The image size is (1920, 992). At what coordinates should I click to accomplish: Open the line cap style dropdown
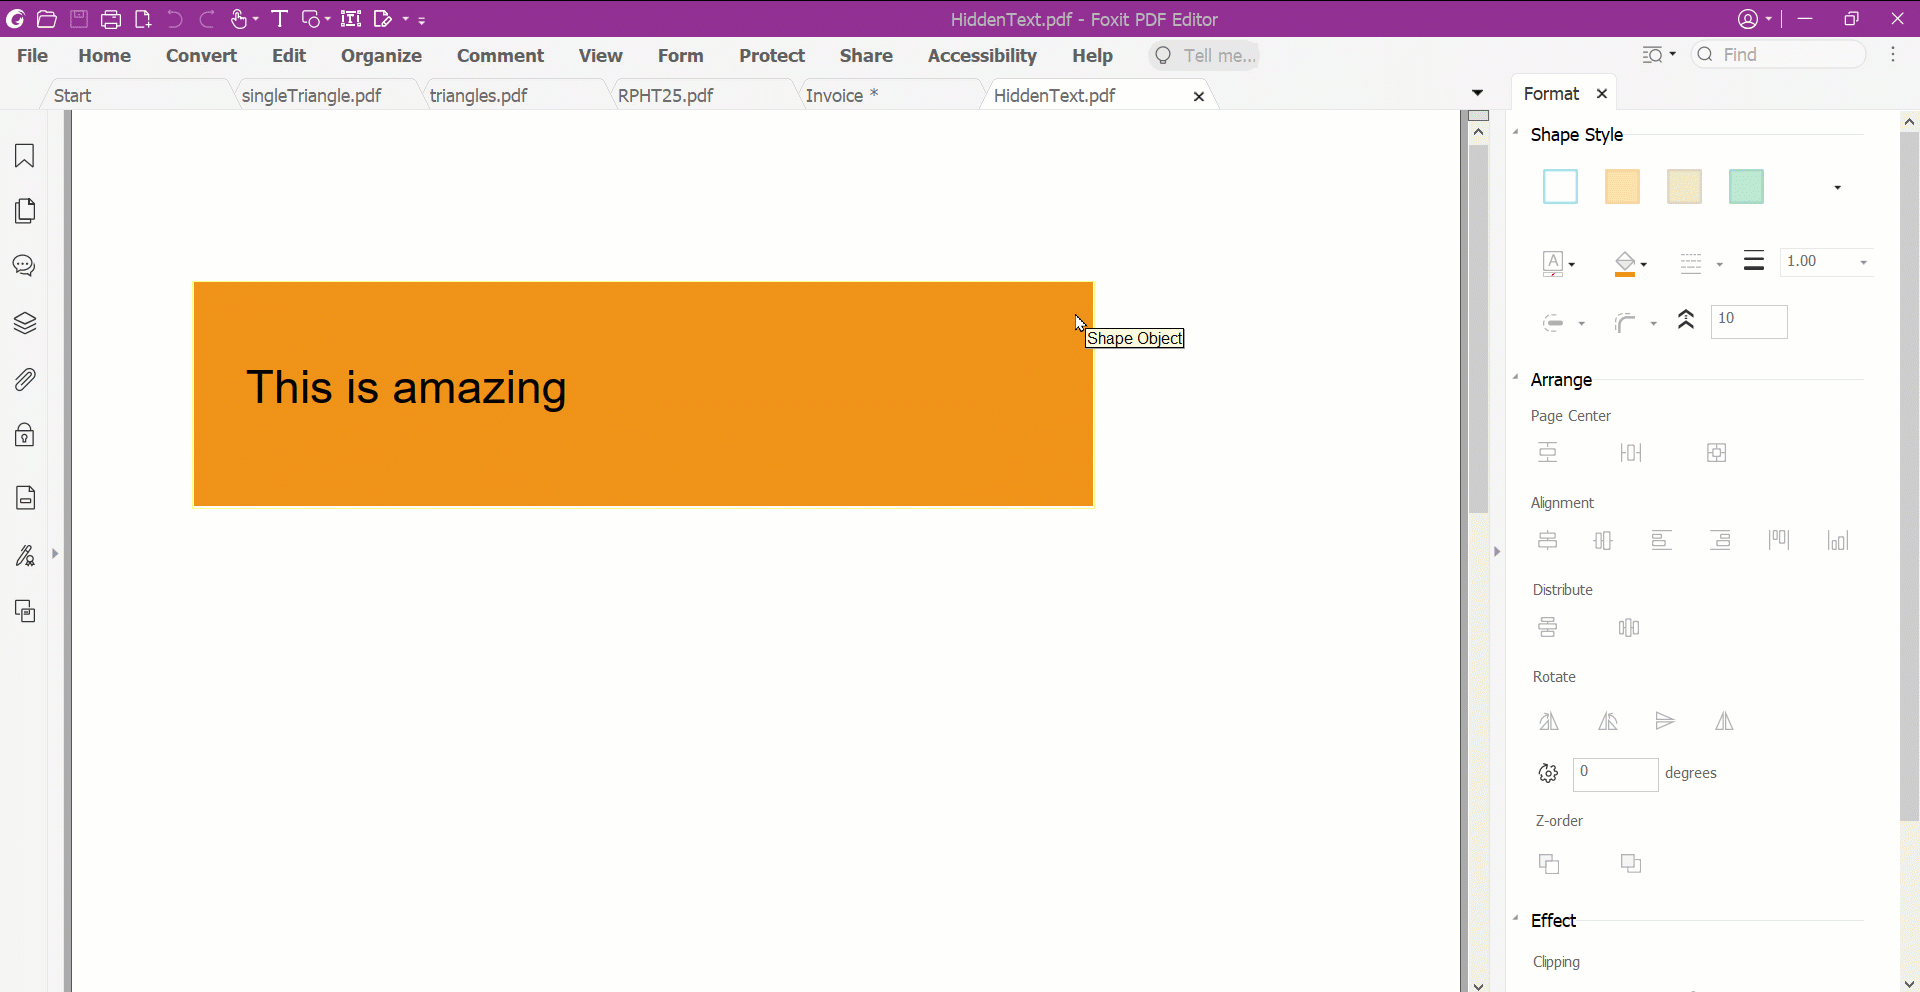[x=1581, y=323]
